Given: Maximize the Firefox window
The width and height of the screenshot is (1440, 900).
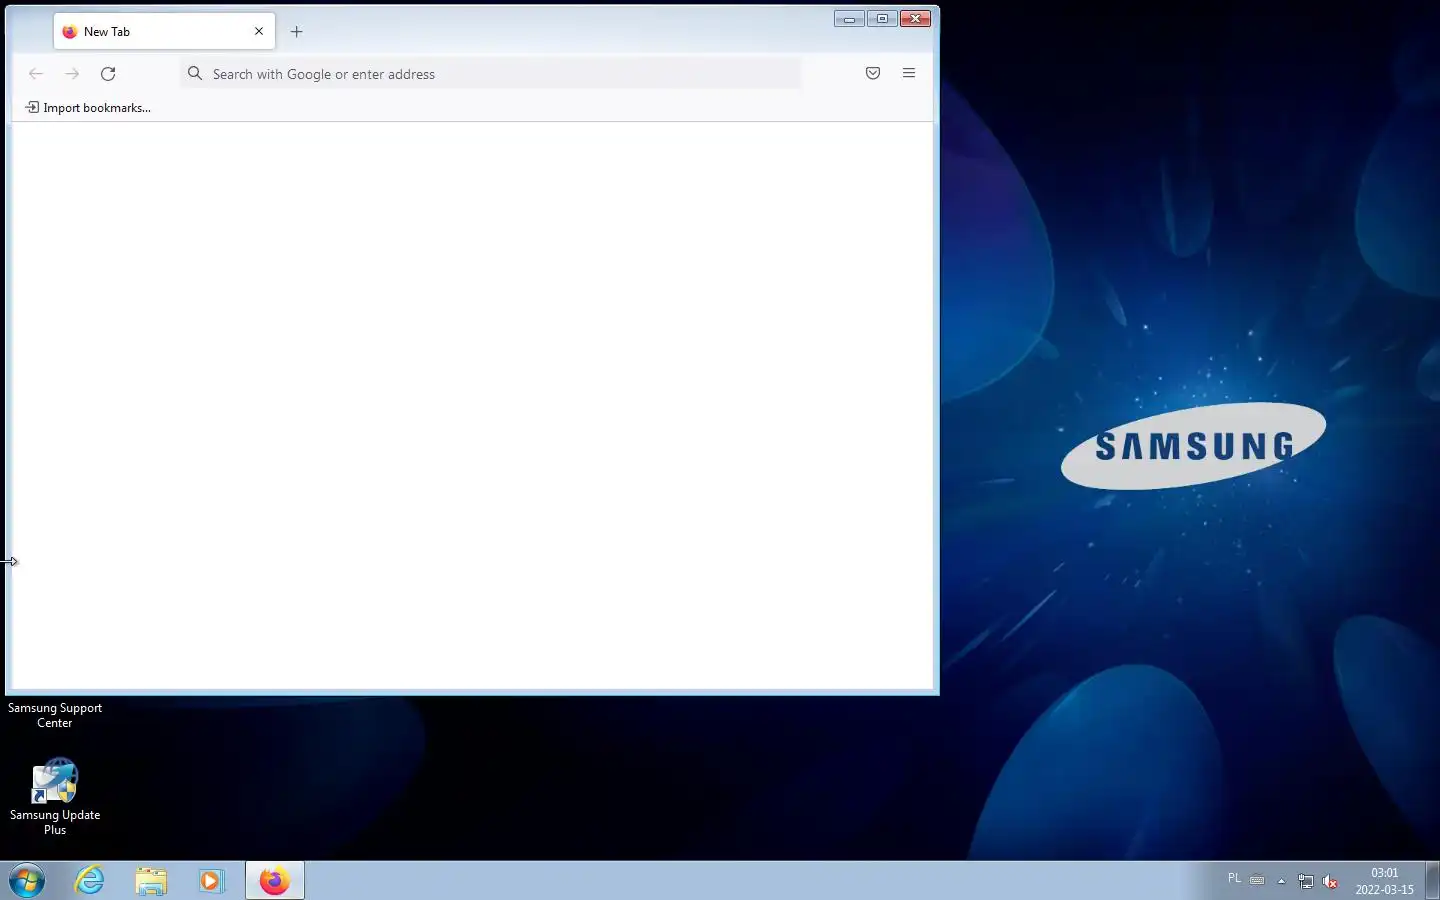Looking at the screenshot, I should pyautogui.click(x=882, y=18).
